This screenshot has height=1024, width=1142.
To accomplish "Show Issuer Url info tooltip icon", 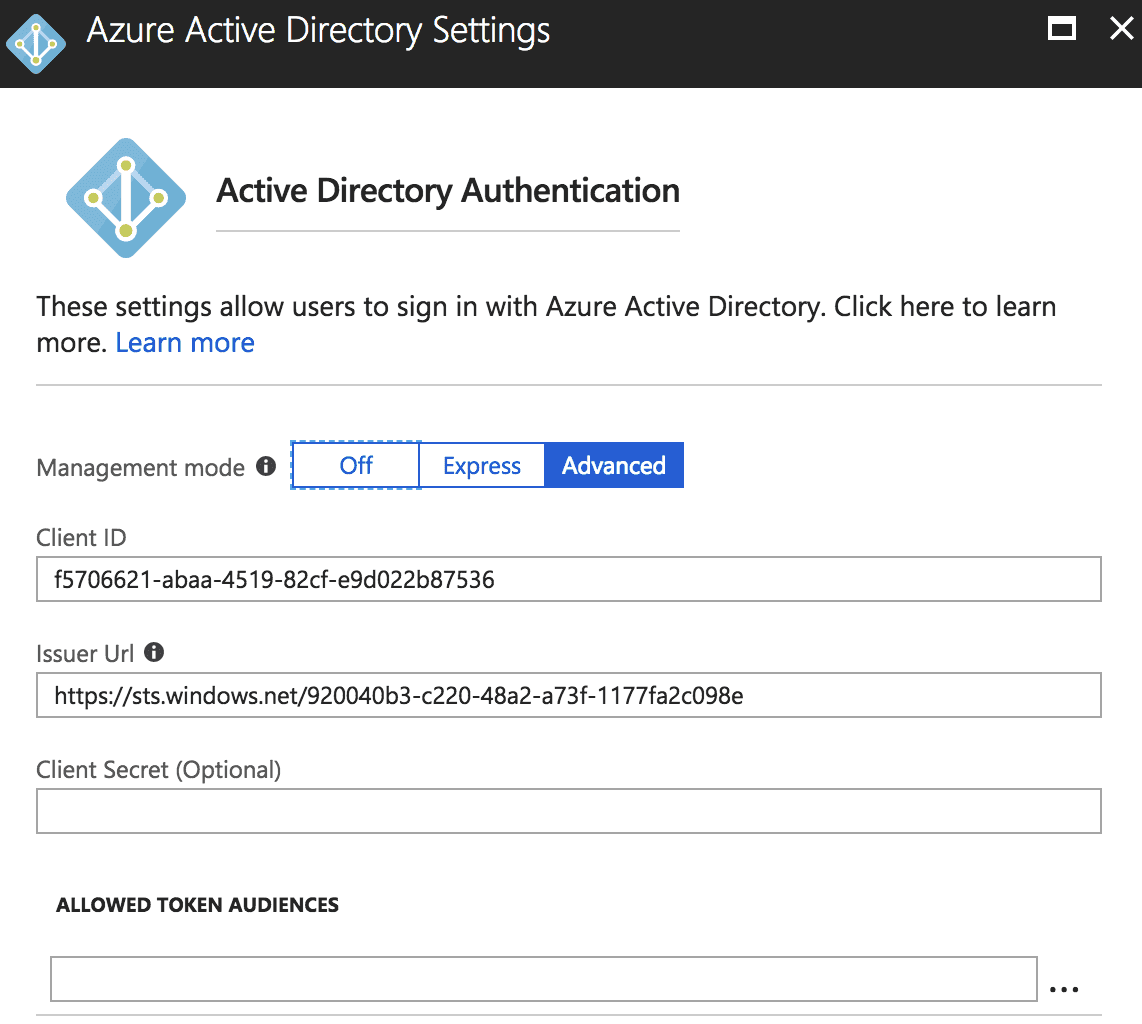I will (x=154, y=652).
